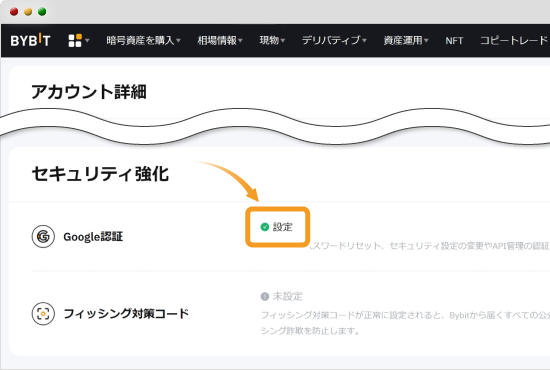550x370 pixels.
Task: Go to the NFT page
Action: 454,41
